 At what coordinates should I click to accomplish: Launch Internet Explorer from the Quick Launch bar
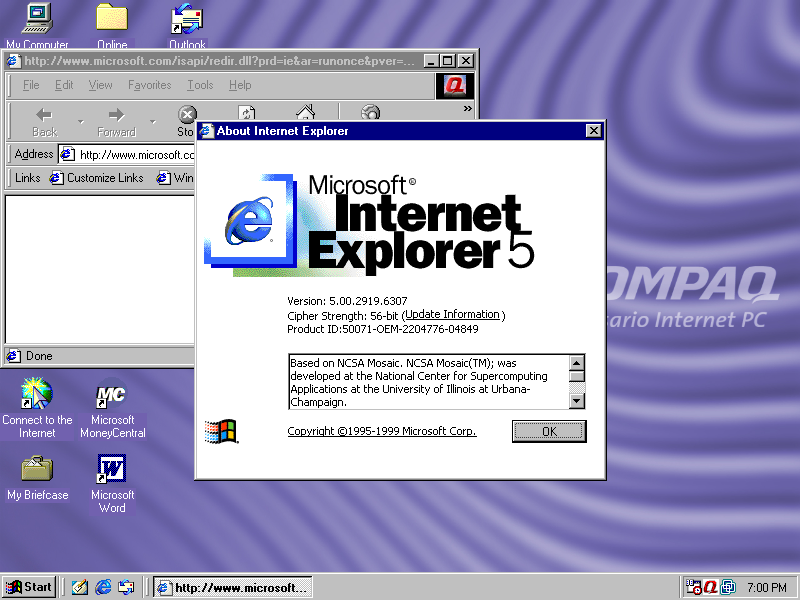pyautogui.click(x=103, y=587)
